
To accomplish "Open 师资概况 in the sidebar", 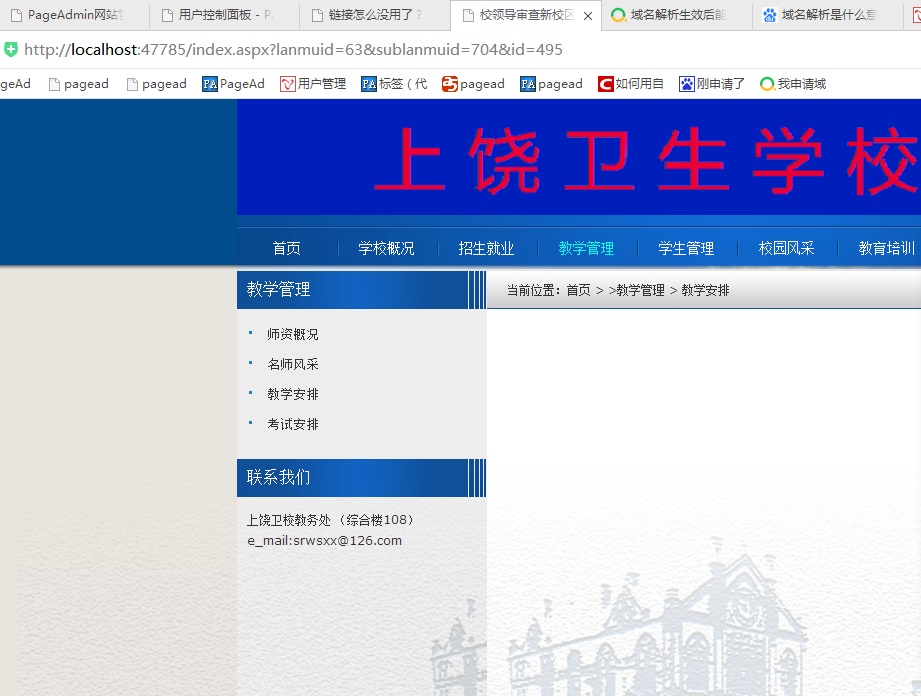I will coord(293,334).
